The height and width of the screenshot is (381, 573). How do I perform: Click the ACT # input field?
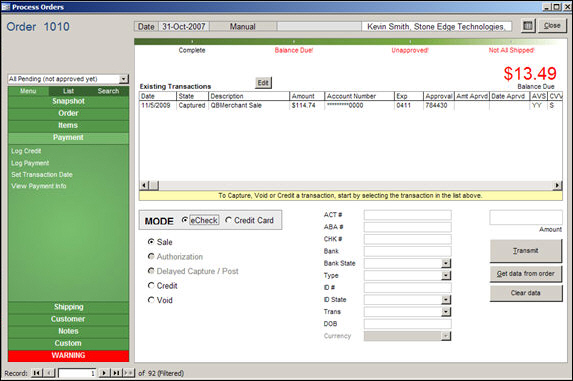coord(407,215)
